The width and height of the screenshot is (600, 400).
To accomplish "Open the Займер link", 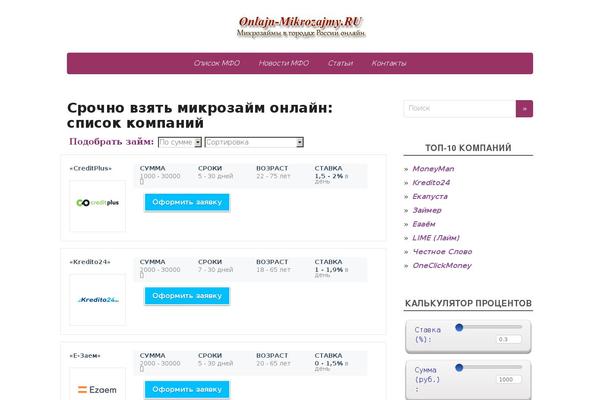I will [x=427, y=210].
